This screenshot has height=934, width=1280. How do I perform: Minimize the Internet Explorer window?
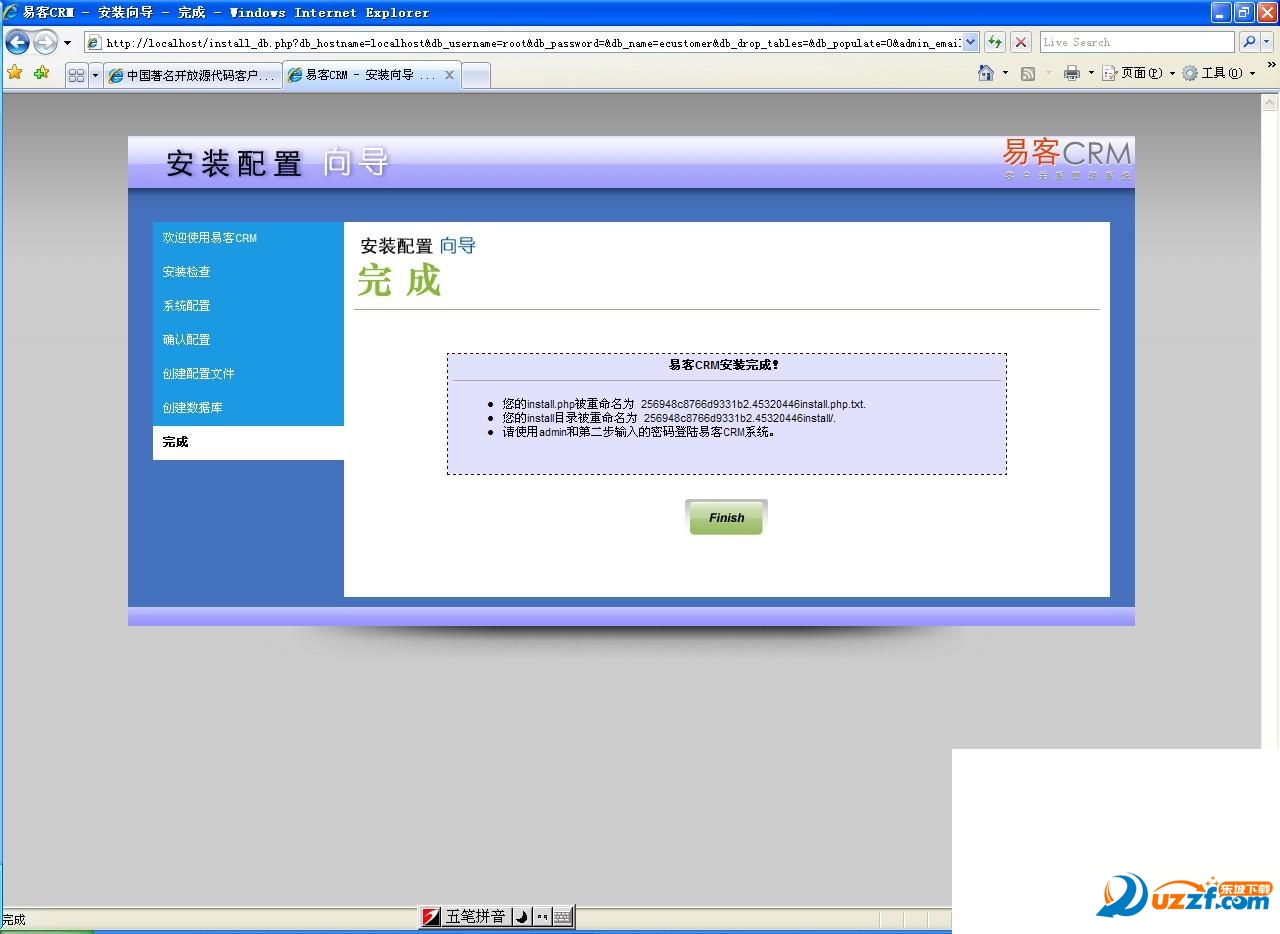1221,12
